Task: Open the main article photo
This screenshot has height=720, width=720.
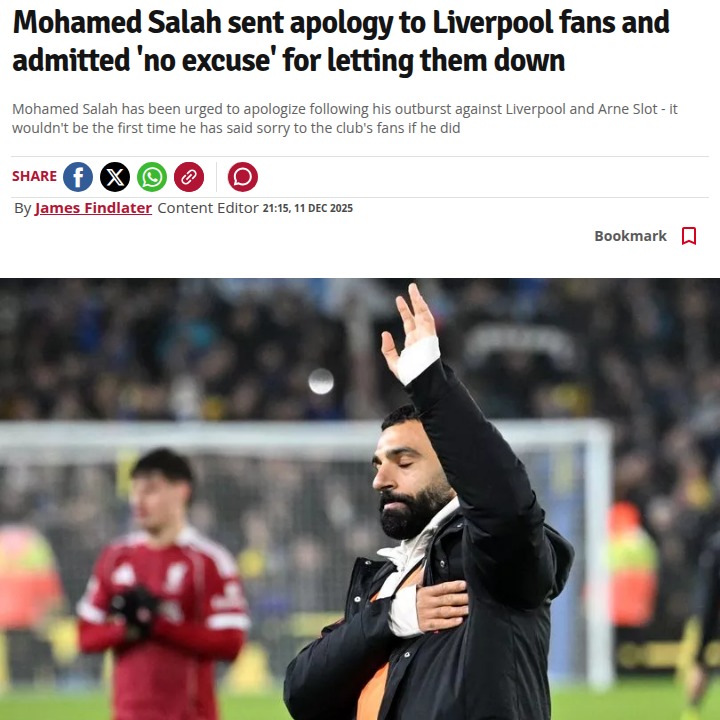Action: click(x=360, y=499)
